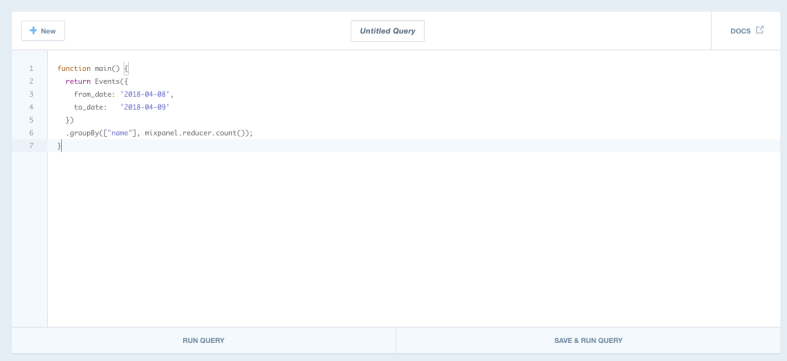Click SAVE & RUN QUERY button

(588, 340)
